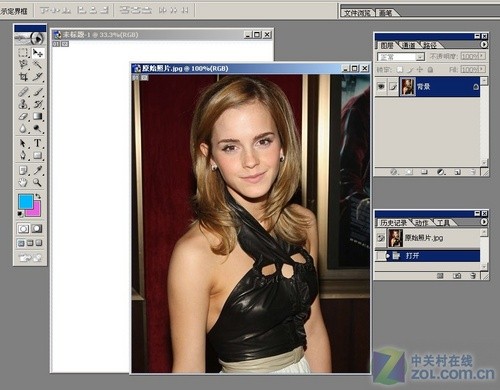Select the Magic Wand tool

tap(37, 64)
